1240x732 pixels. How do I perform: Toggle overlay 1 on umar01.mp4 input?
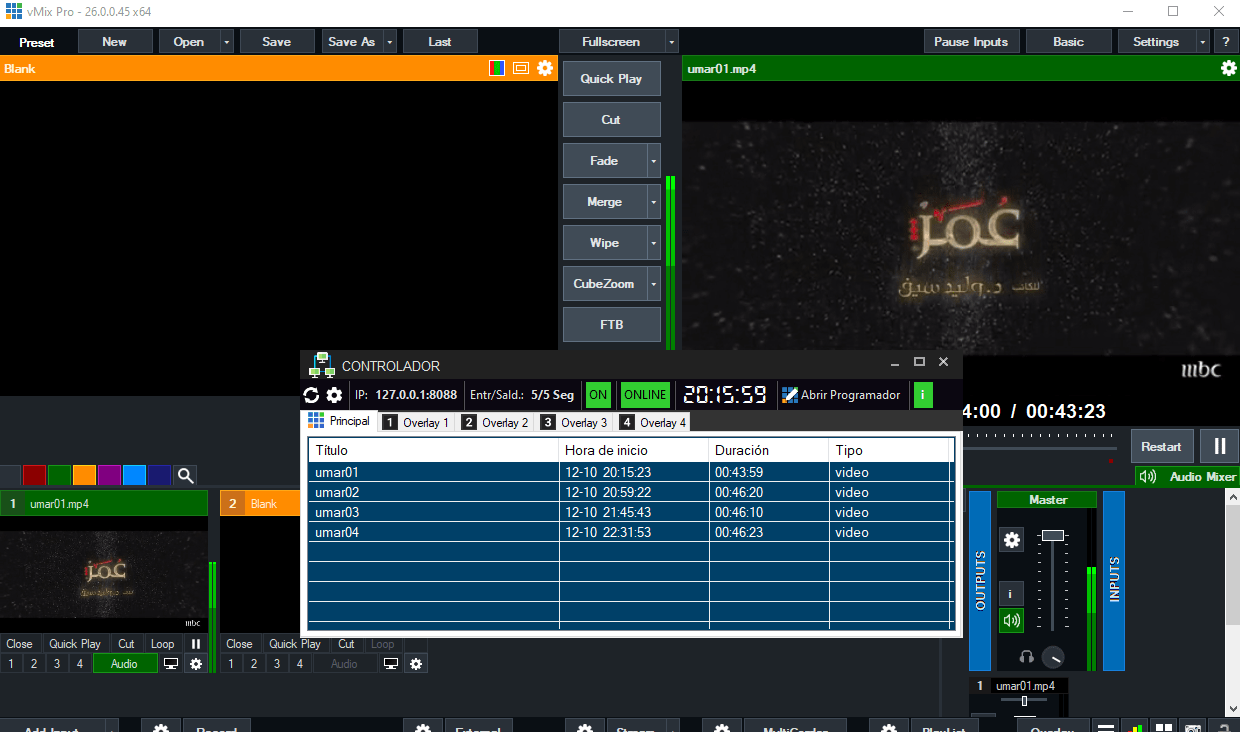coord(11,663)
